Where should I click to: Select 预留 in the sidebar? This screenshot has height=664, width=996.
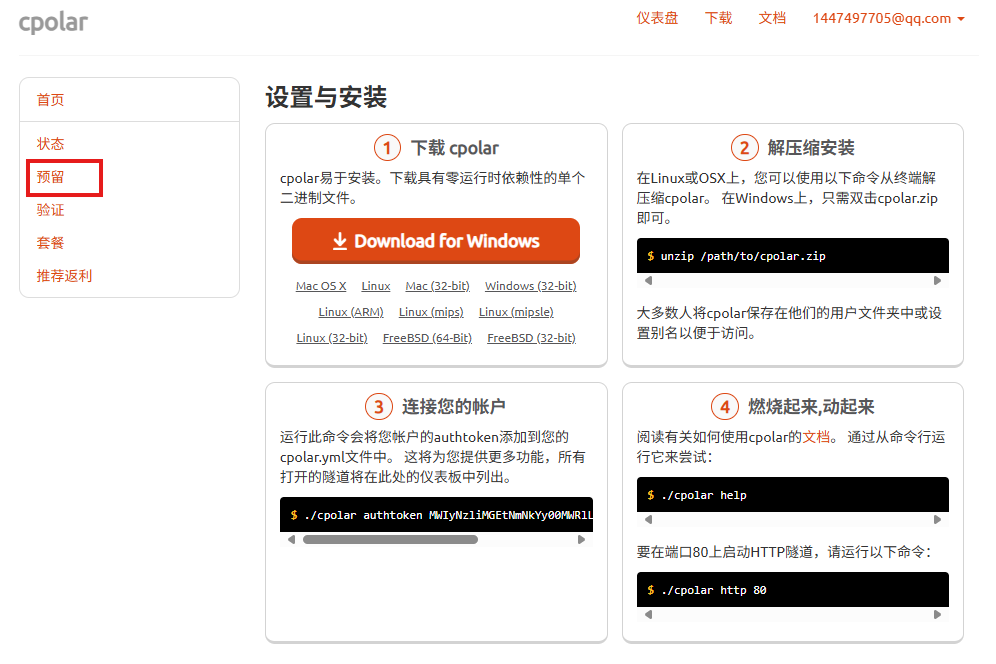[51, 177]
